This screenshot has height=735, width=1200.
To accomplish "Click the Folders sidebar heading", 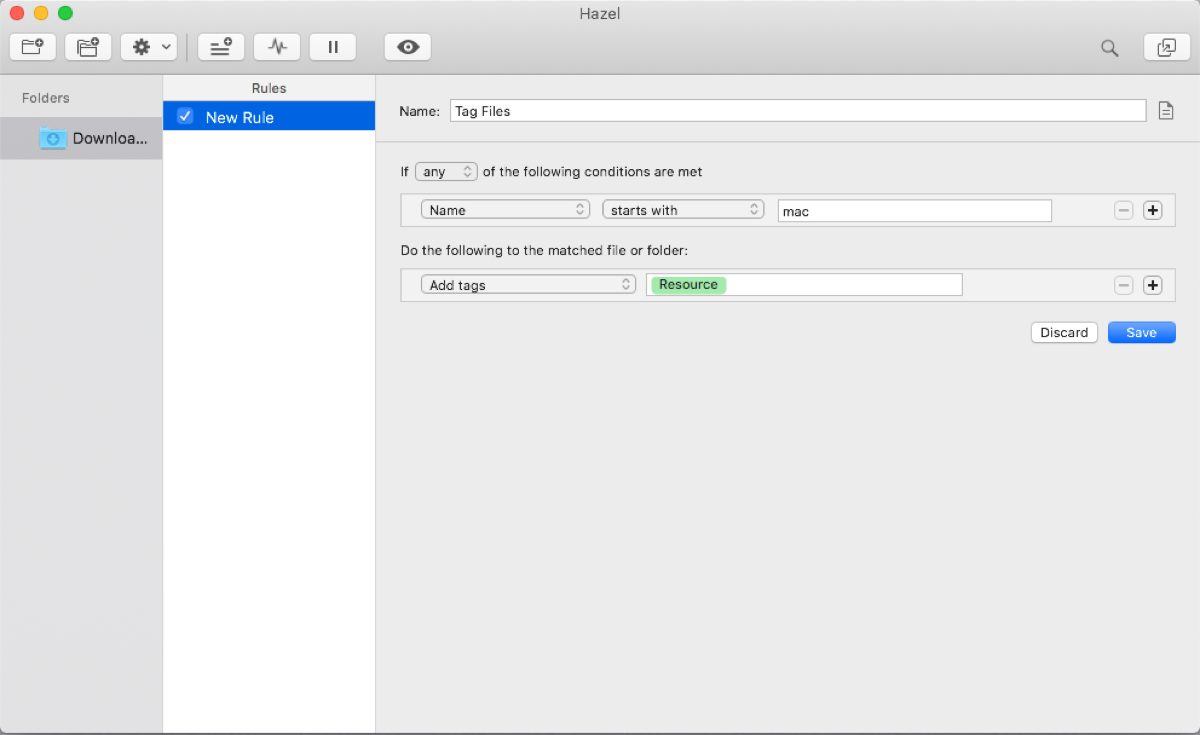I will pyautogui.click(x=46, y=98).
